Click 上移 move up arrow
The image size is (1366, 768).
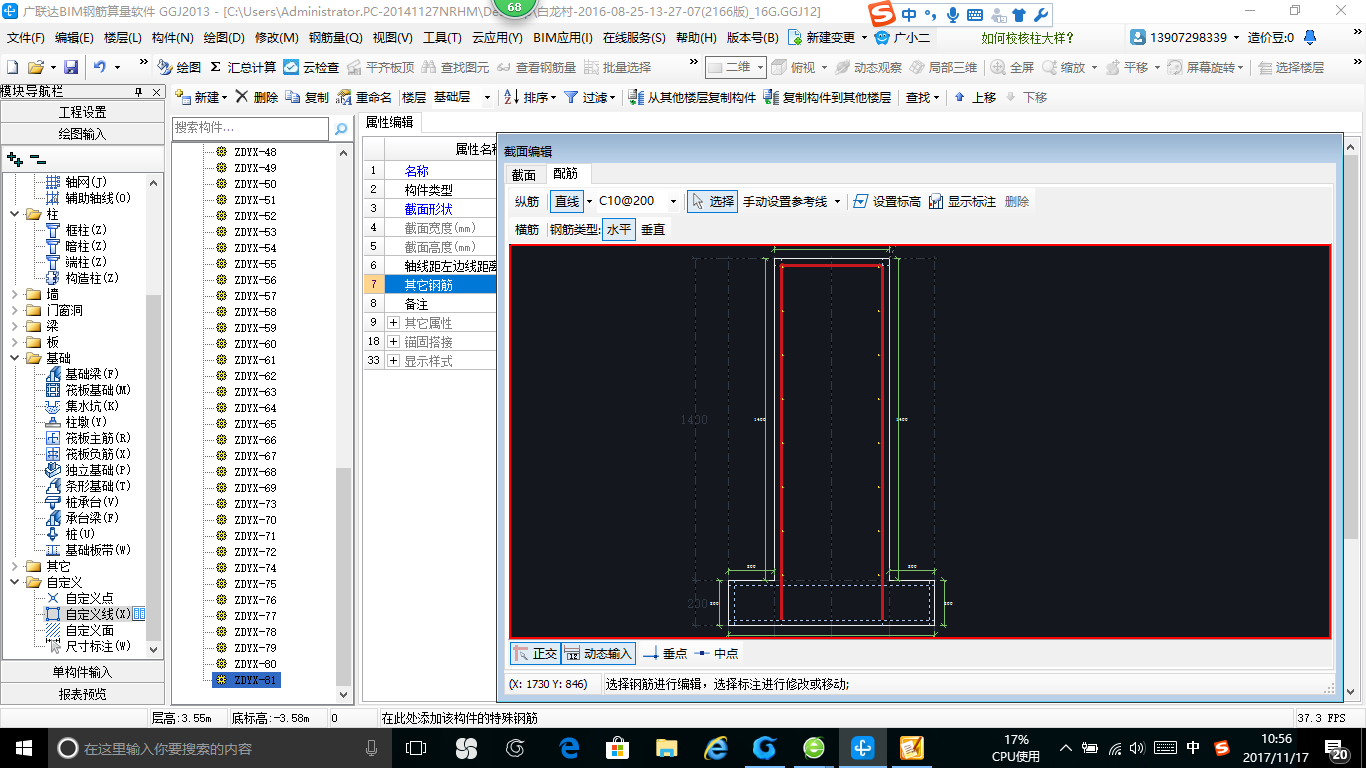[x=975, y=97]
